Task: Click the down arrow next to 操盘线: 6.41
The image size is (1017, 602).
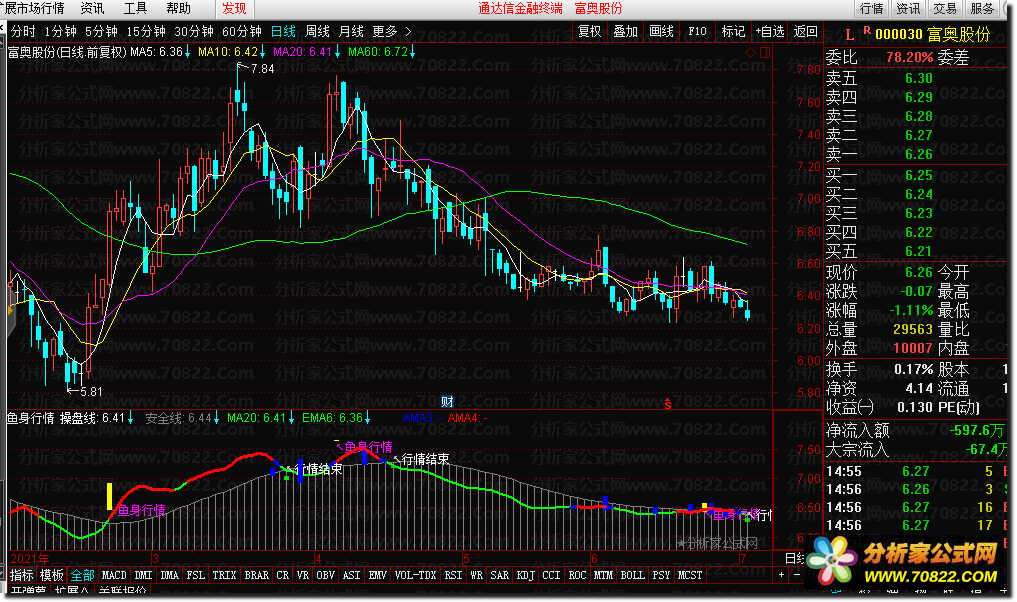Action: pos(130,418)
